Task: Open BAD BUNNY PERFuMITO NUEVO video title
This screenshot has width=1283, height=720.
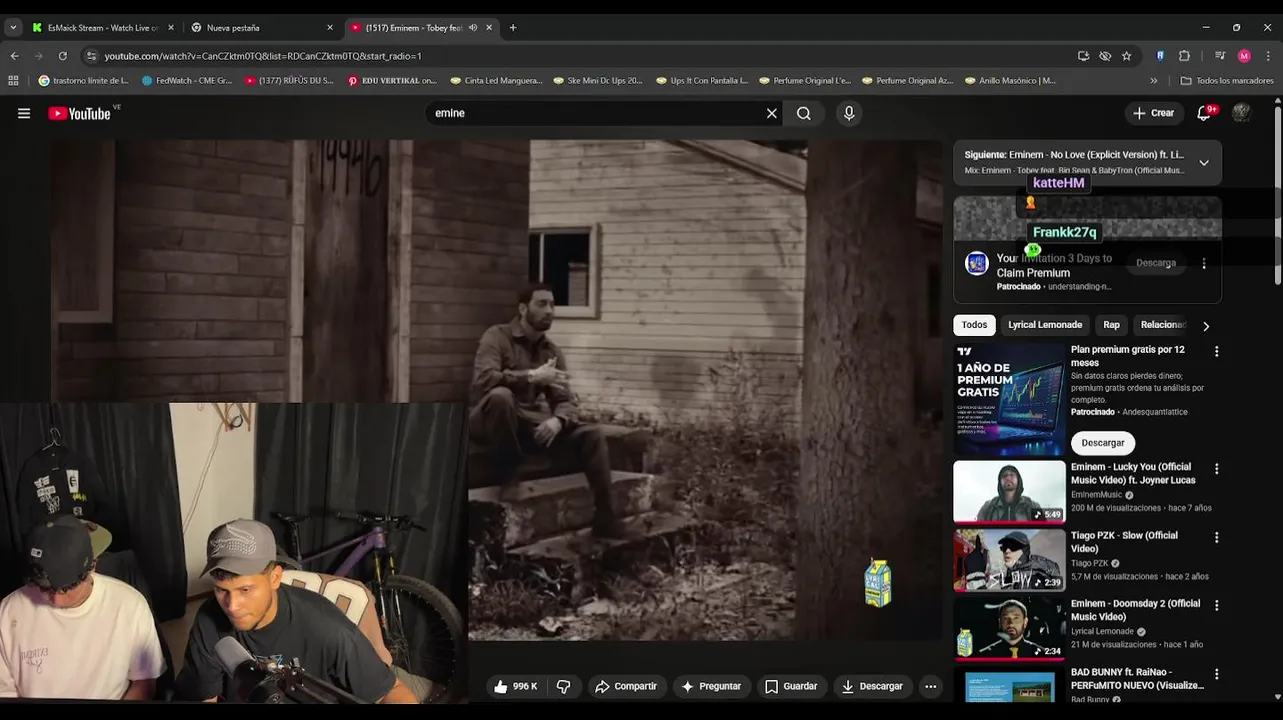Action: [x=1137, y=679]
